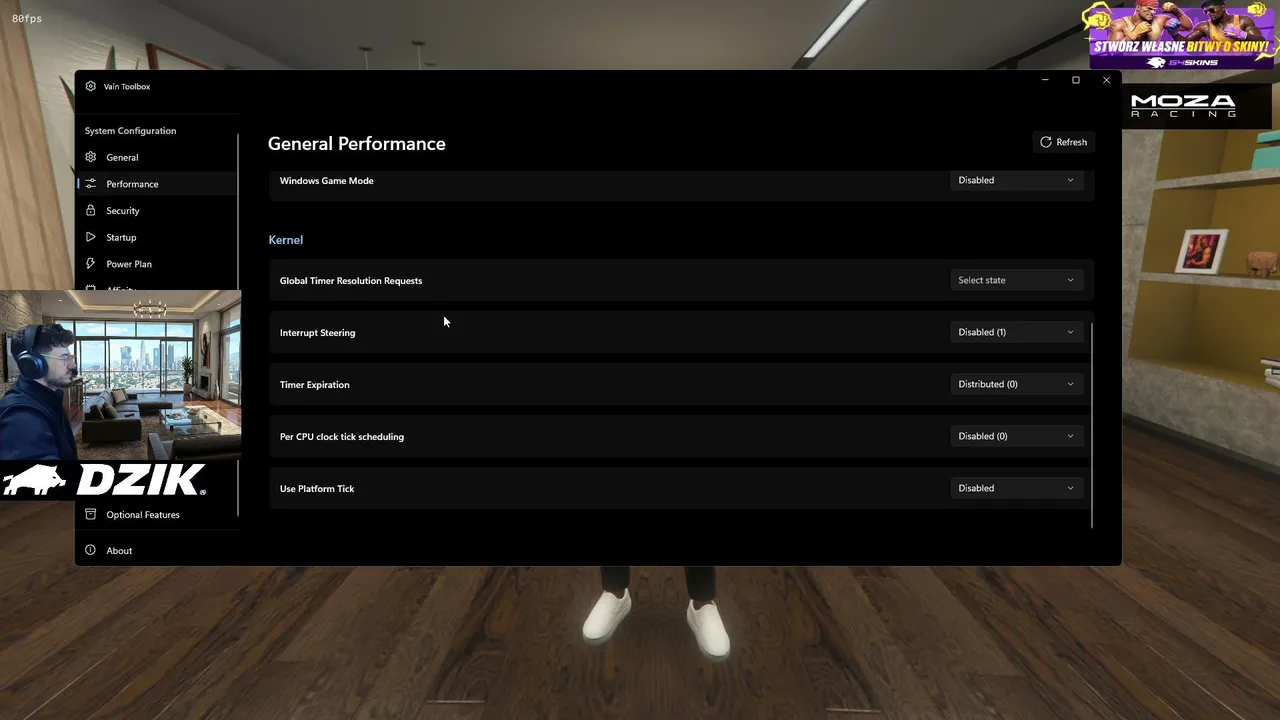Click the General gear icon in sidebar
1280x720 pixels.
pyautogui.click(x=91, y=157)
